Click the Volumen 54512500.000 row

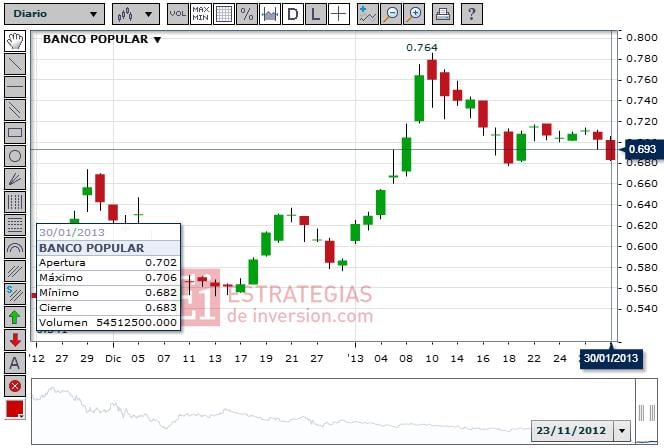(108, 323)
